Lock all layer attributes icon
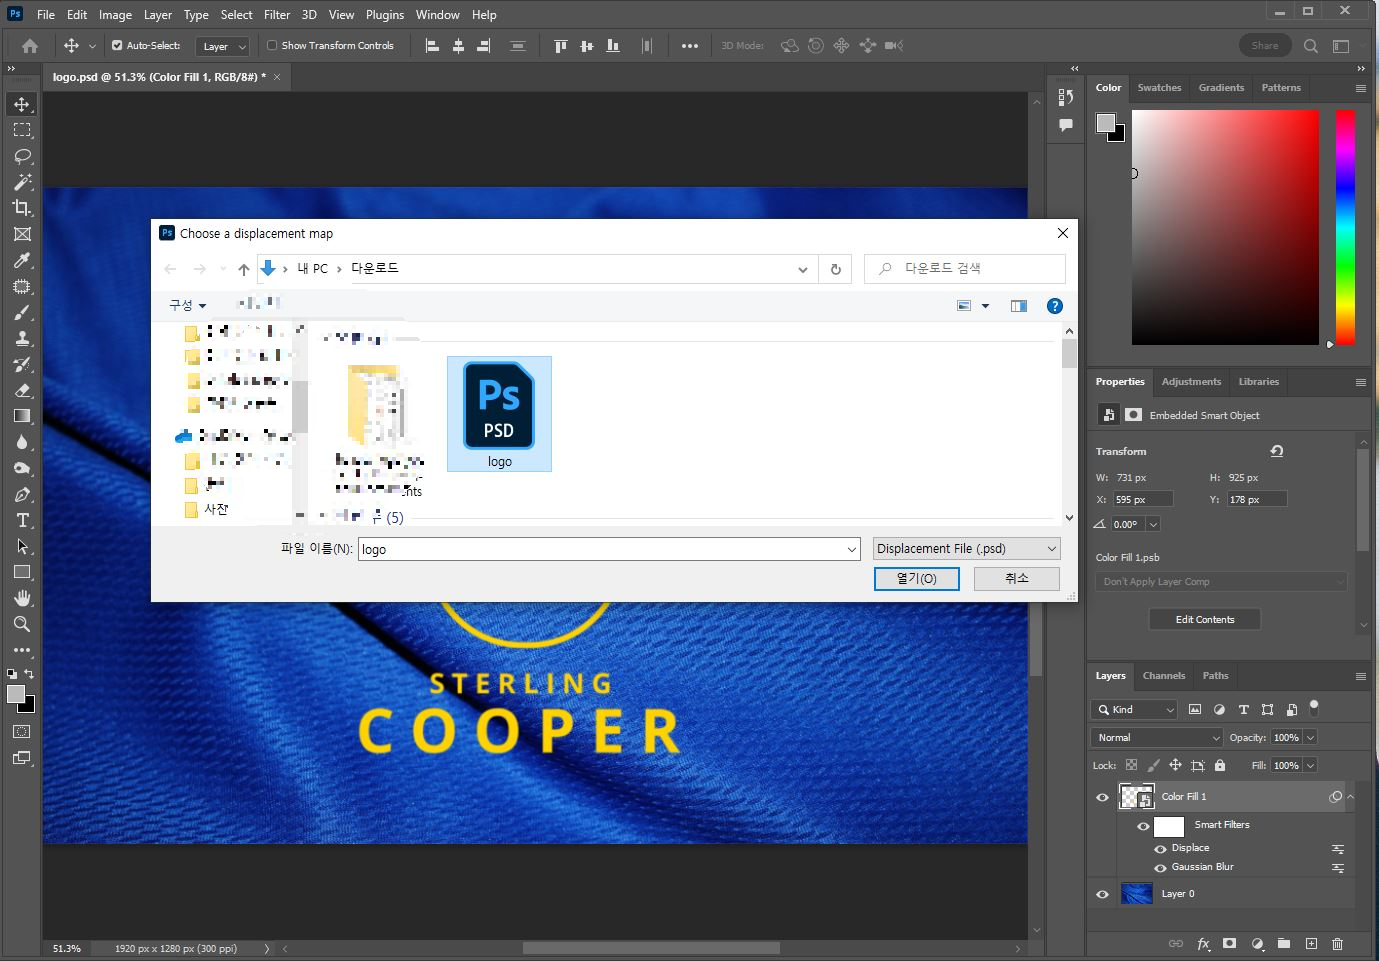Viewport: 1379px width, 961px height. [1220, 765]
